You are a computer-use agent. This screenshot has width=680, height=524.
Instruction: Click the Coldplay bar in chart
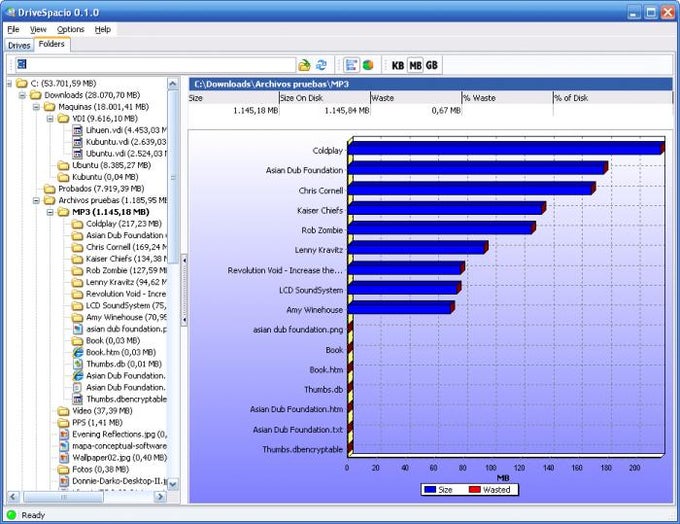(x=506, y=148)
